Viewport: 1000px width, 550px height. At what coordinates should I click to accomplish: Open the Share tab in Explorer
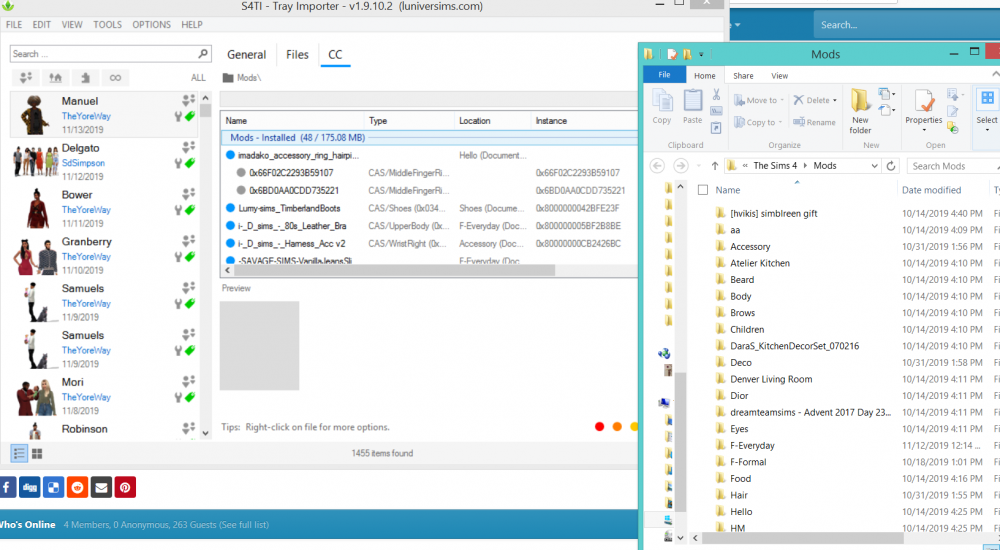click(x=743, y=75)
